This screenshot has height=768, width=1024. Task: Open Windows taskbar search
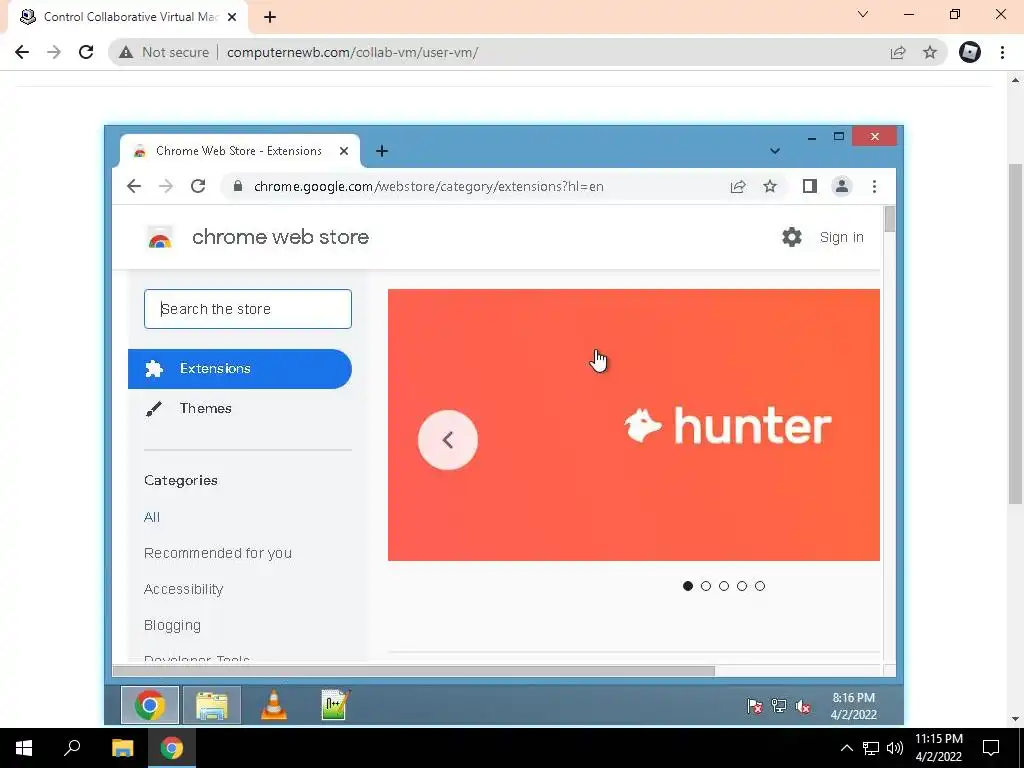click(72, 748)
